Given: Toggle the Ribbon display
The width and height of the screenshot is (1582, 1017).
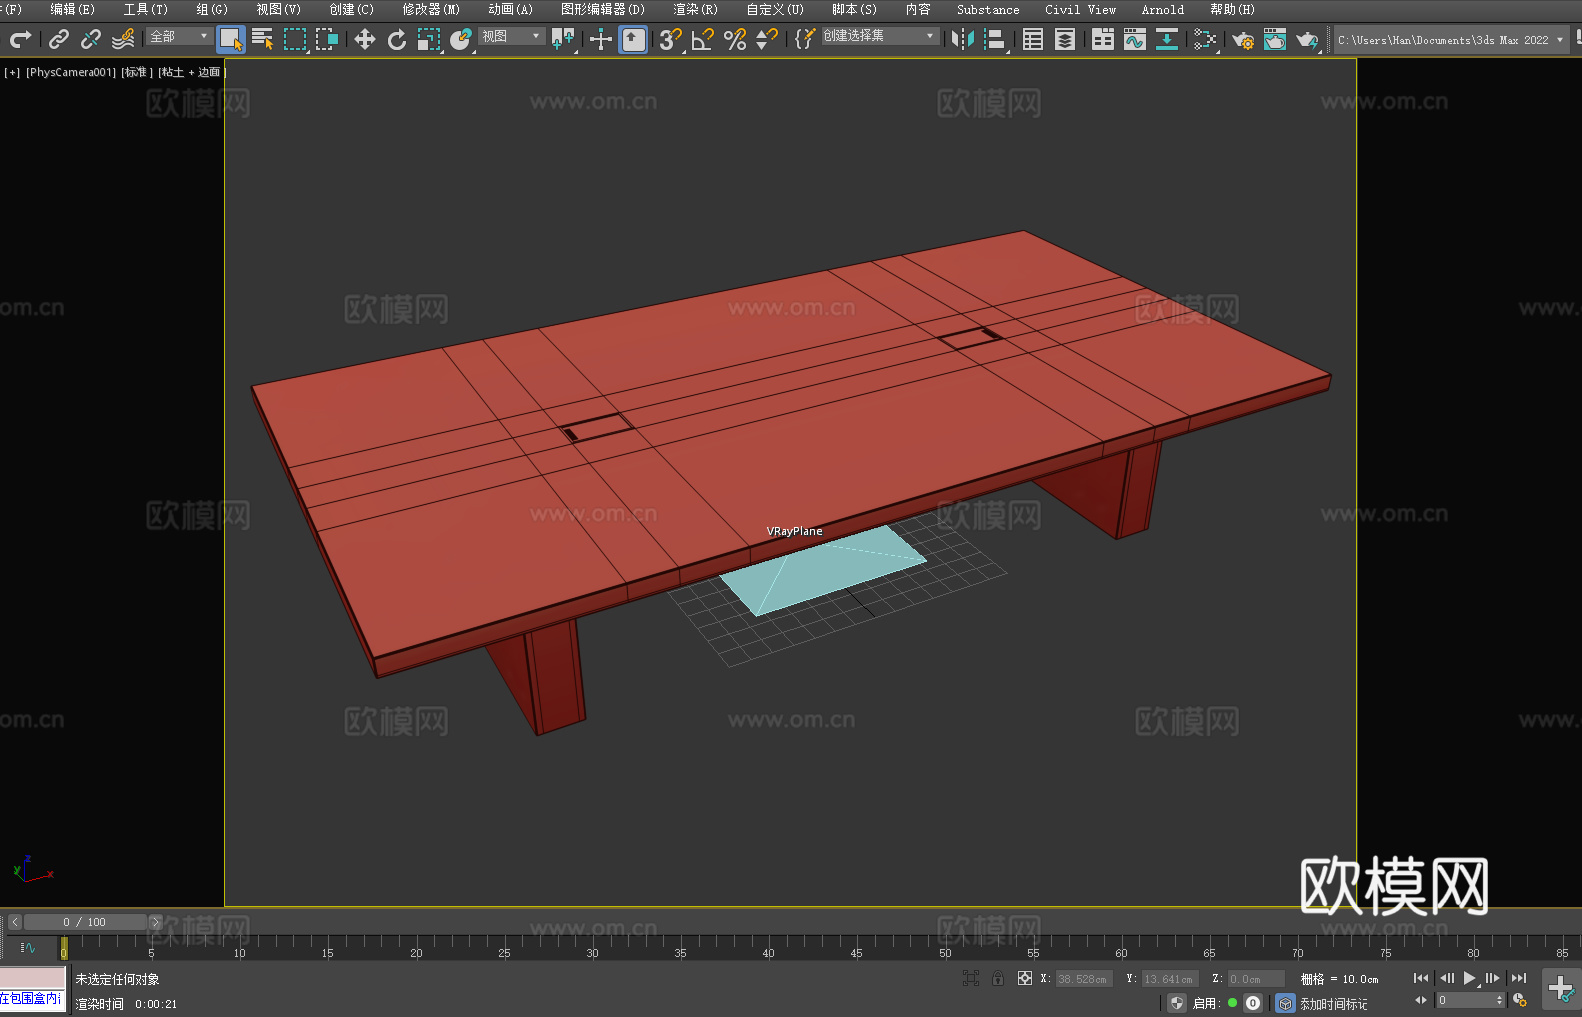Looking at the screenshot, I should coord(1103,39).
